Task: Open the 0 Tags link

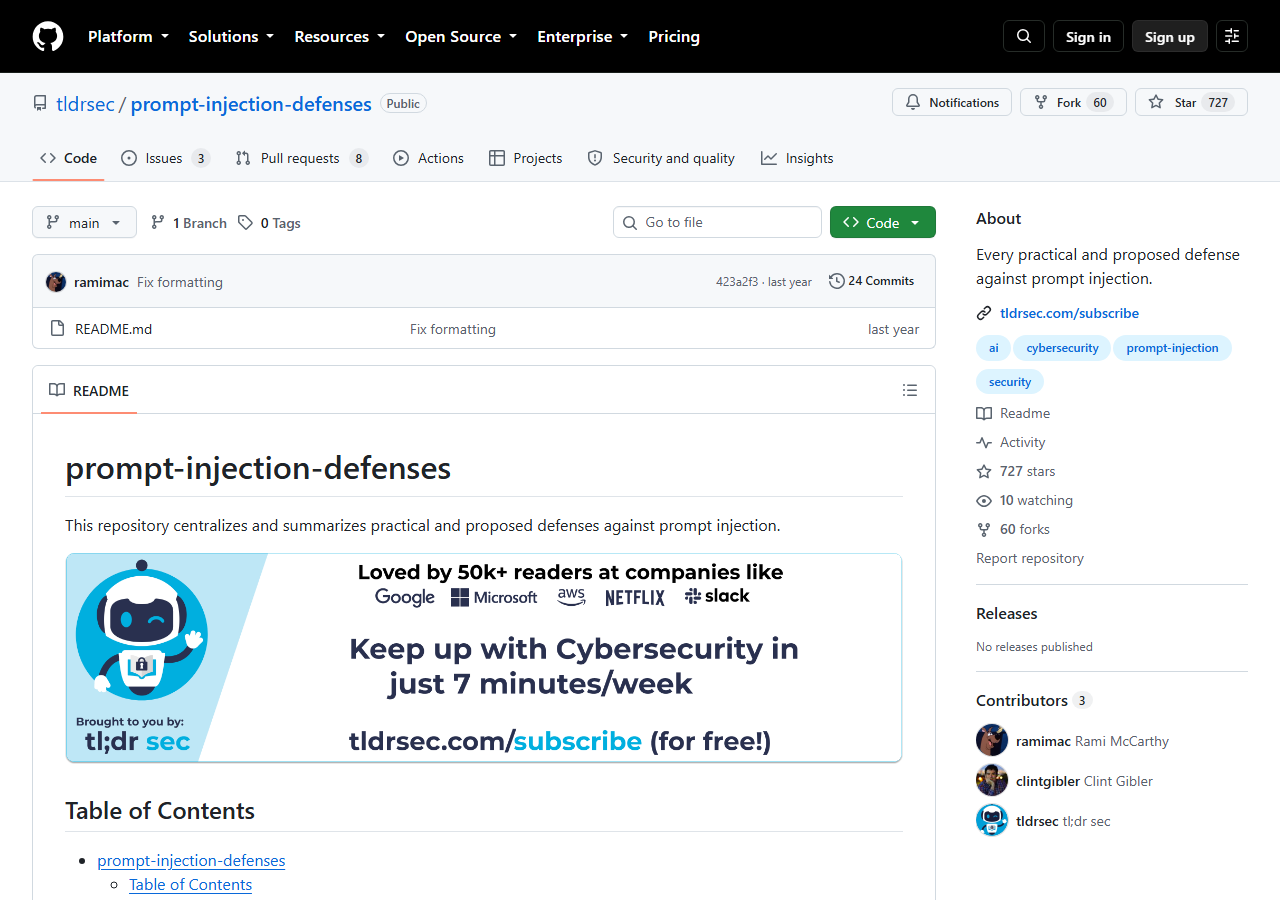Action: [270, 223]
